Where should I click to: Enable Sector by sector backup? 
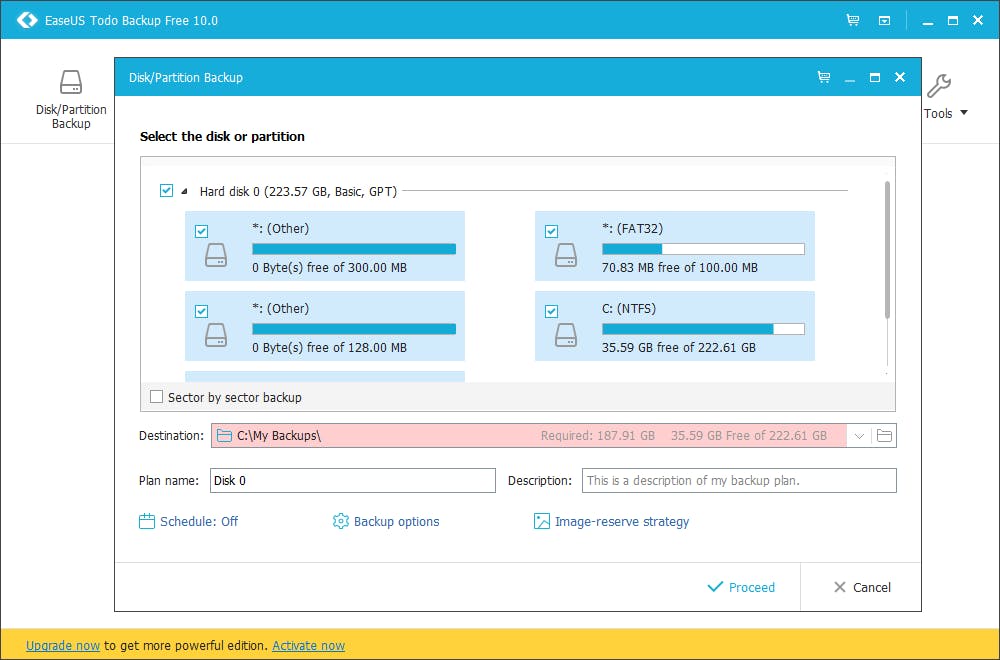point(156,397)
